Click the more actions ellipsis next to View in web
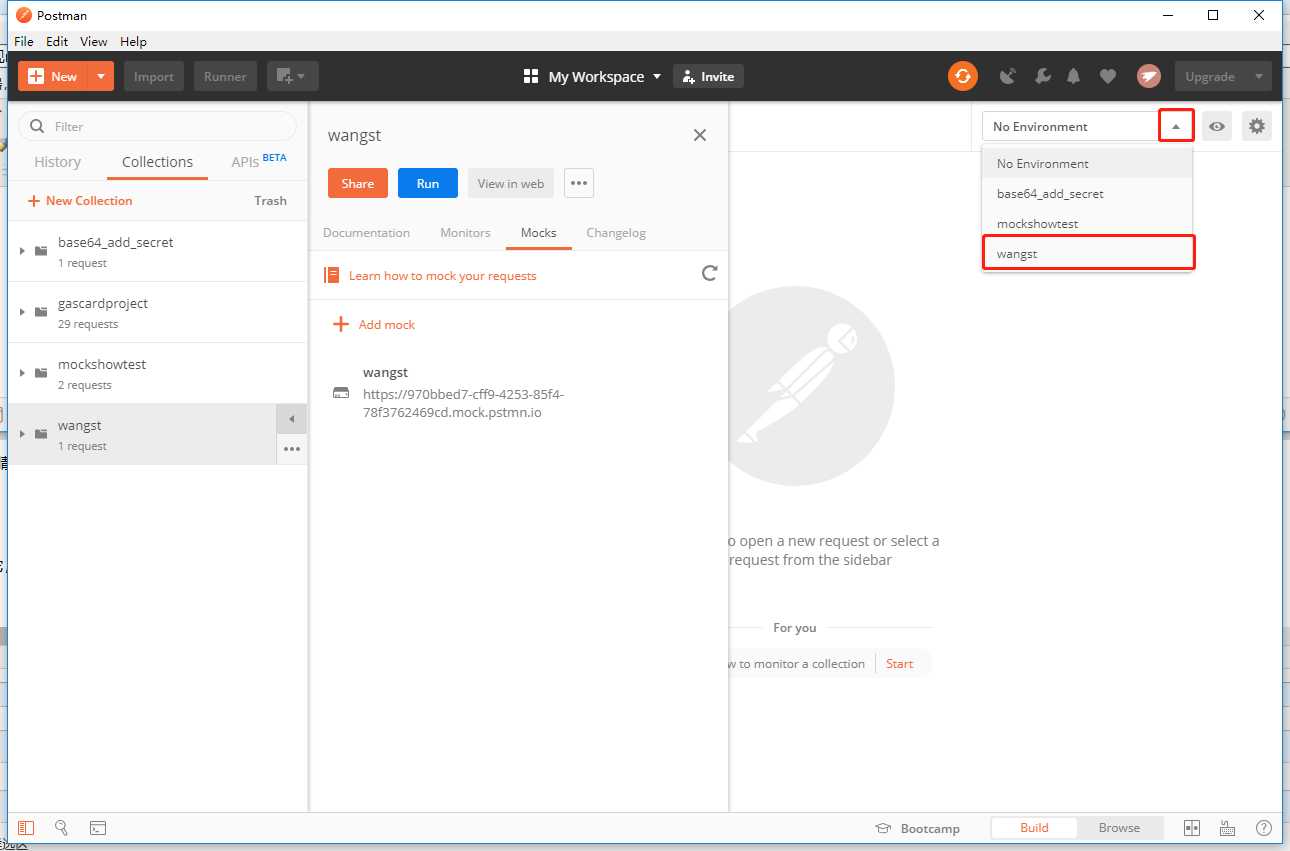 pyautogui.click(x=579, y=183)
